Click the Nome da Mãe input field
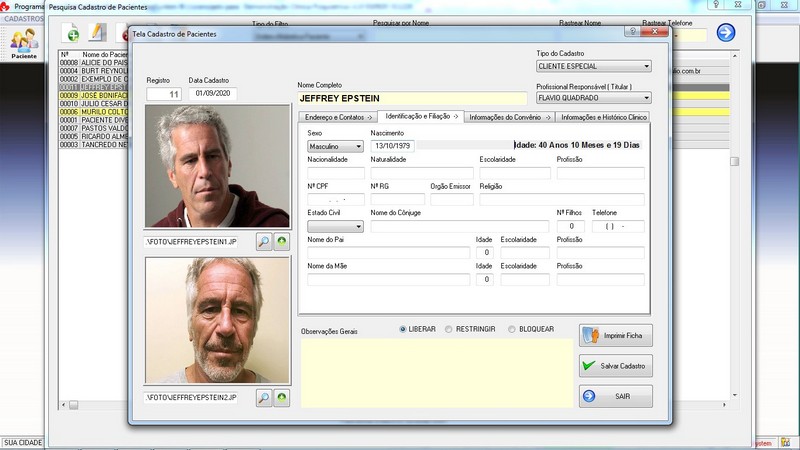Viewport: 800px width, 450px height. click(388, 279)
